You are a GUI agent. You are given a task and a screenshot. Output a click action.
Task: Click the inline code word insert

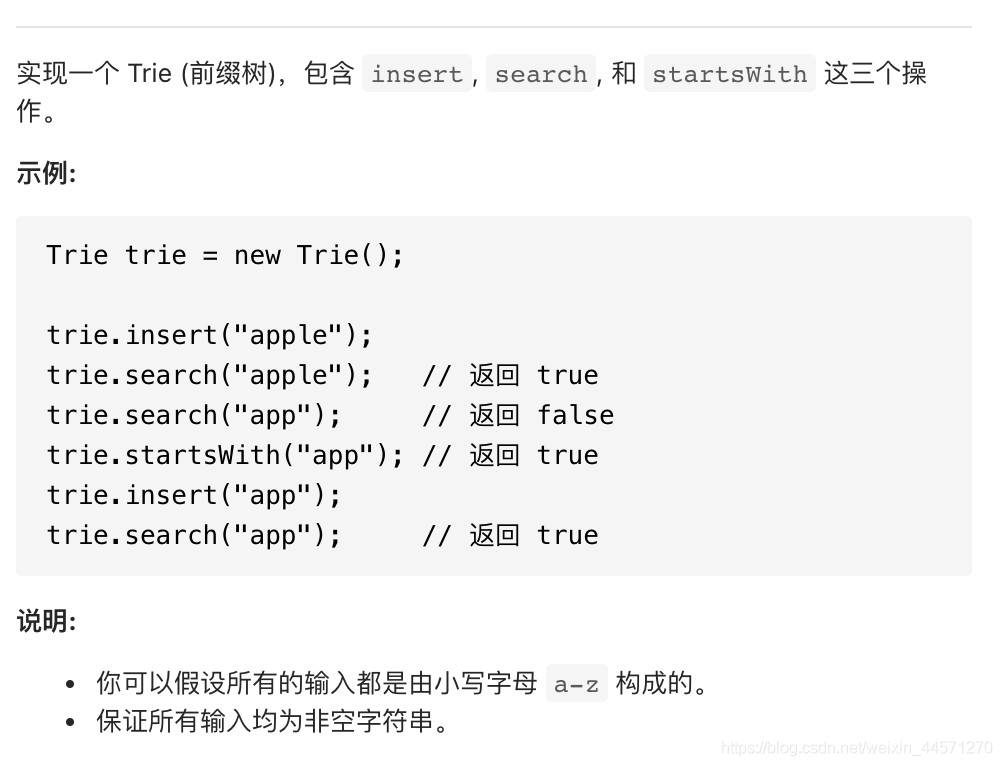tap(416, 74)
